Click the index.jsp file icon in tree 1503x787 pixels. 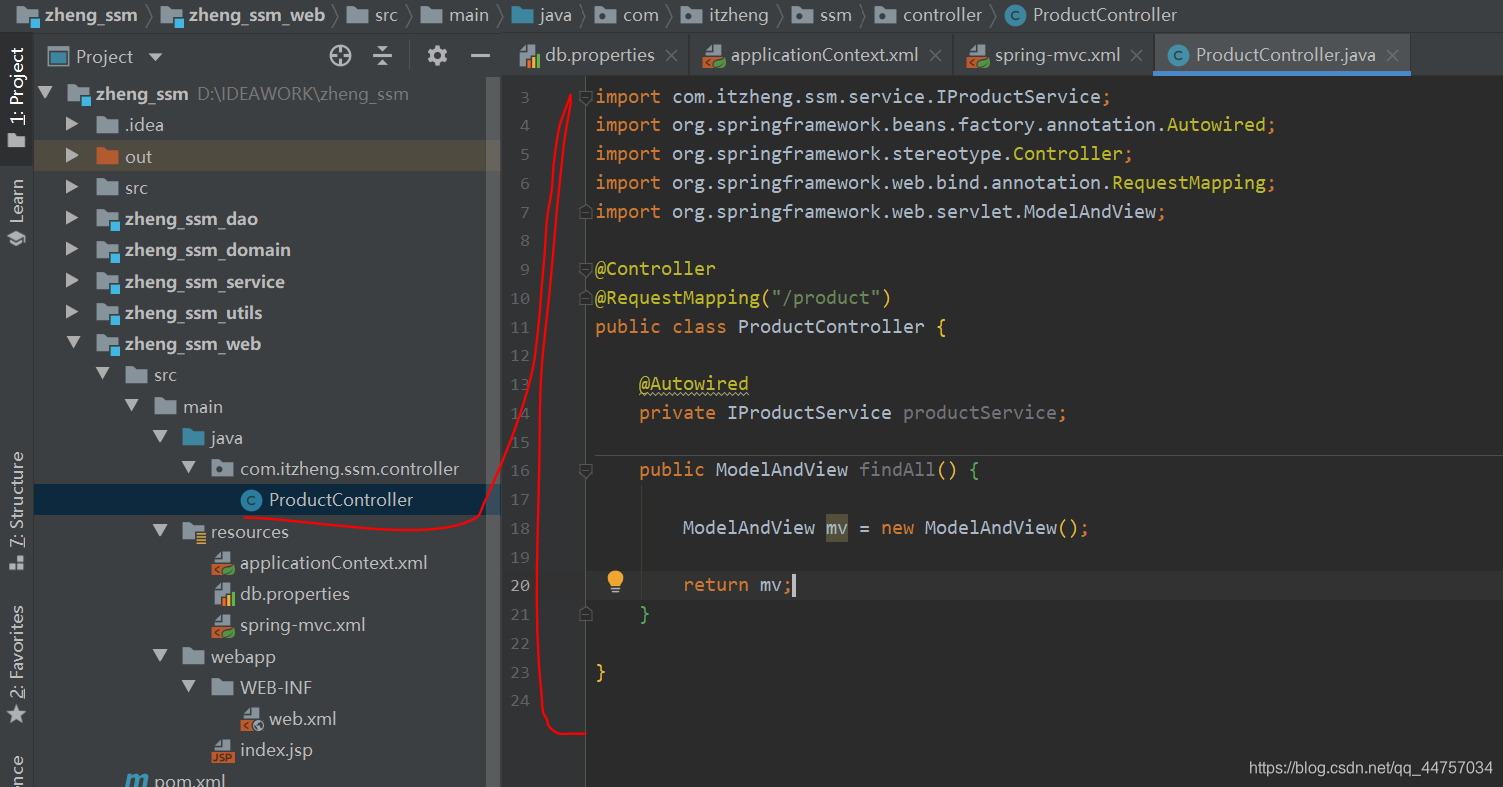coord(223,751)
